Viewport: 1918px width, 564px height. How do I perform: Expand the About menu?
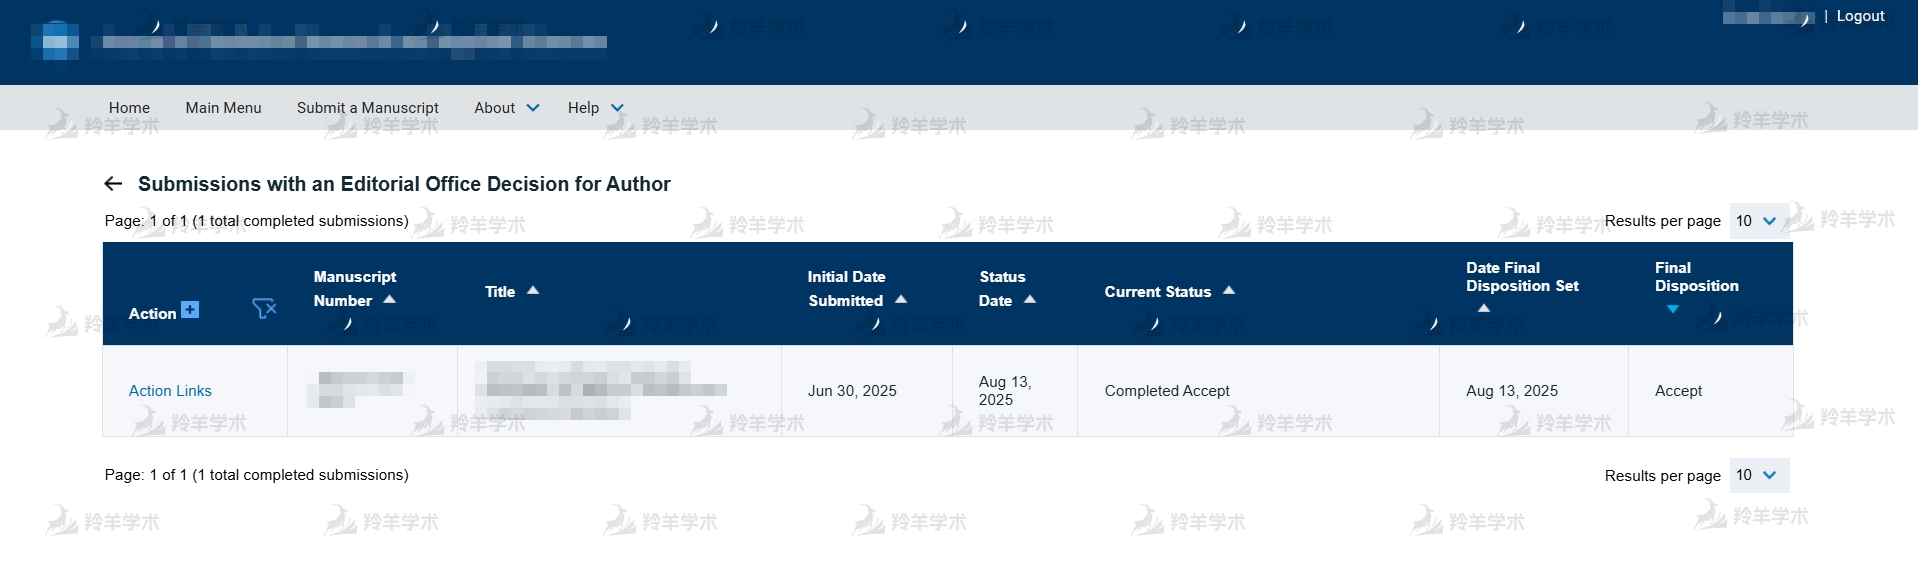tap(506, 108)
